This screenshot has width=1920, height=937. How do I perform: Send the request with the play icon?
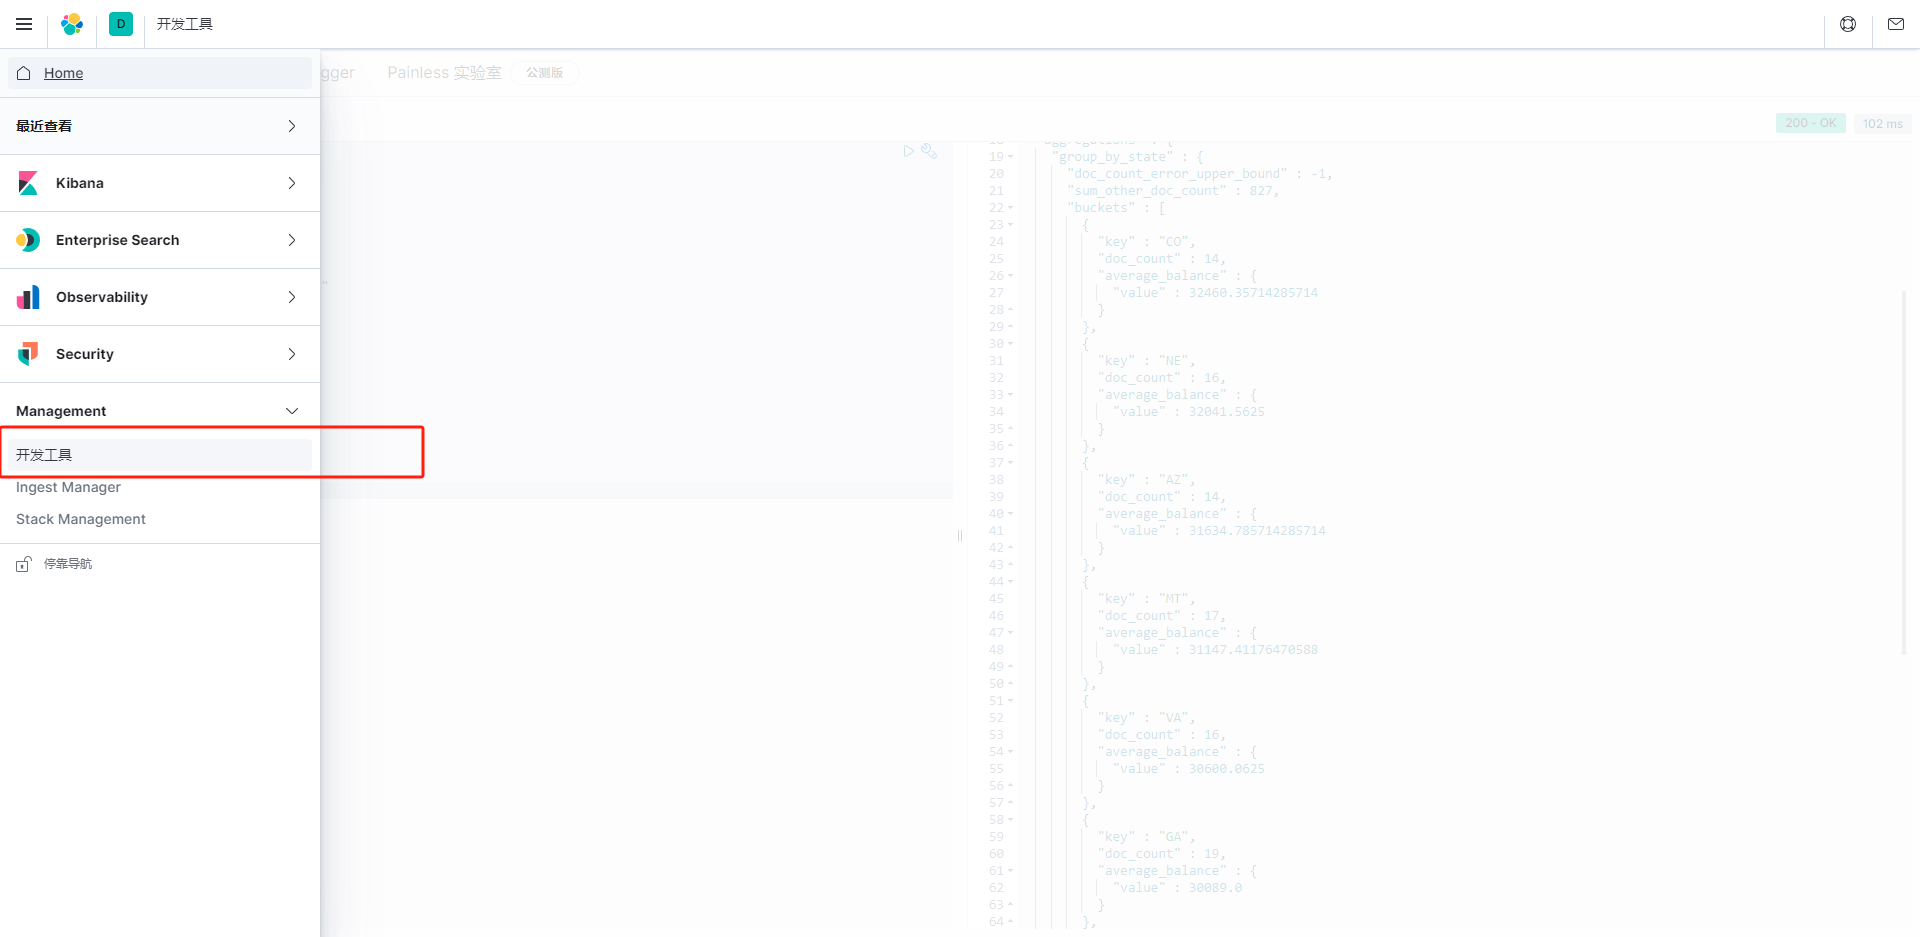click(x=908, y=151)
